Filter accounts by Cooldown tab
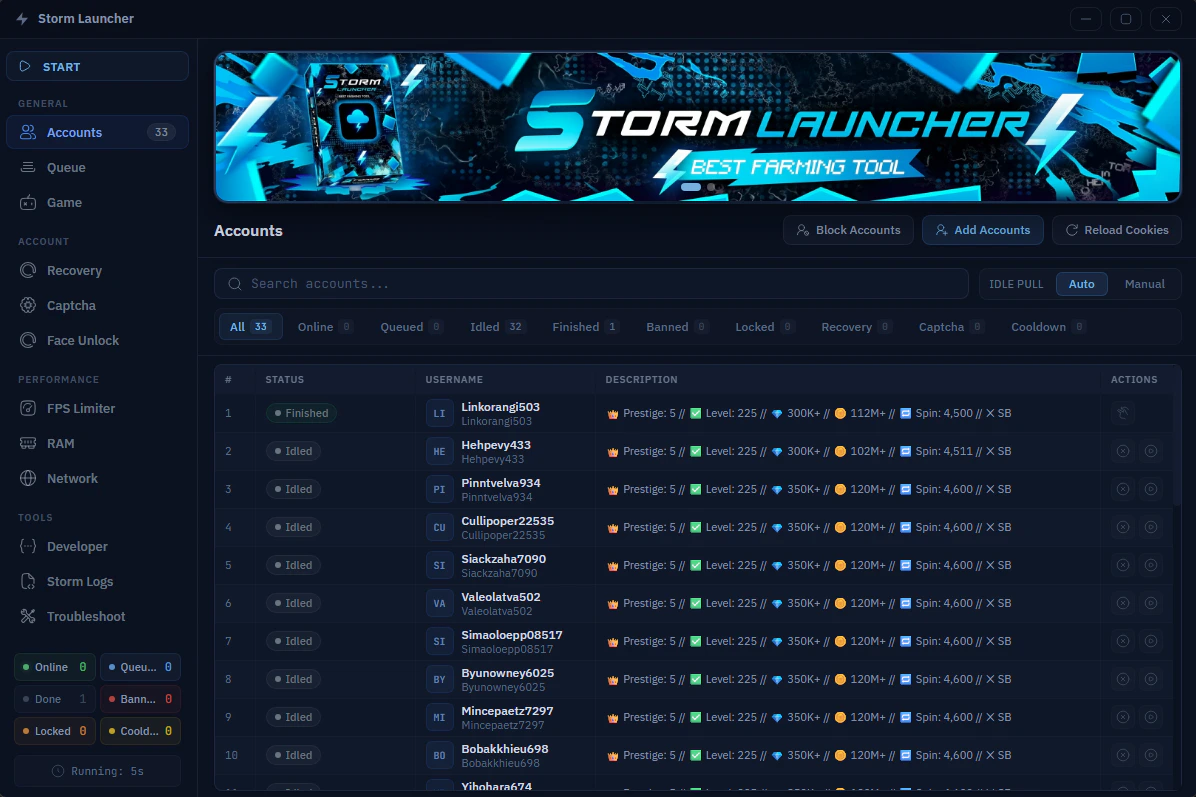This screenshot has width=1196, height=797. tap(1048, 326)
